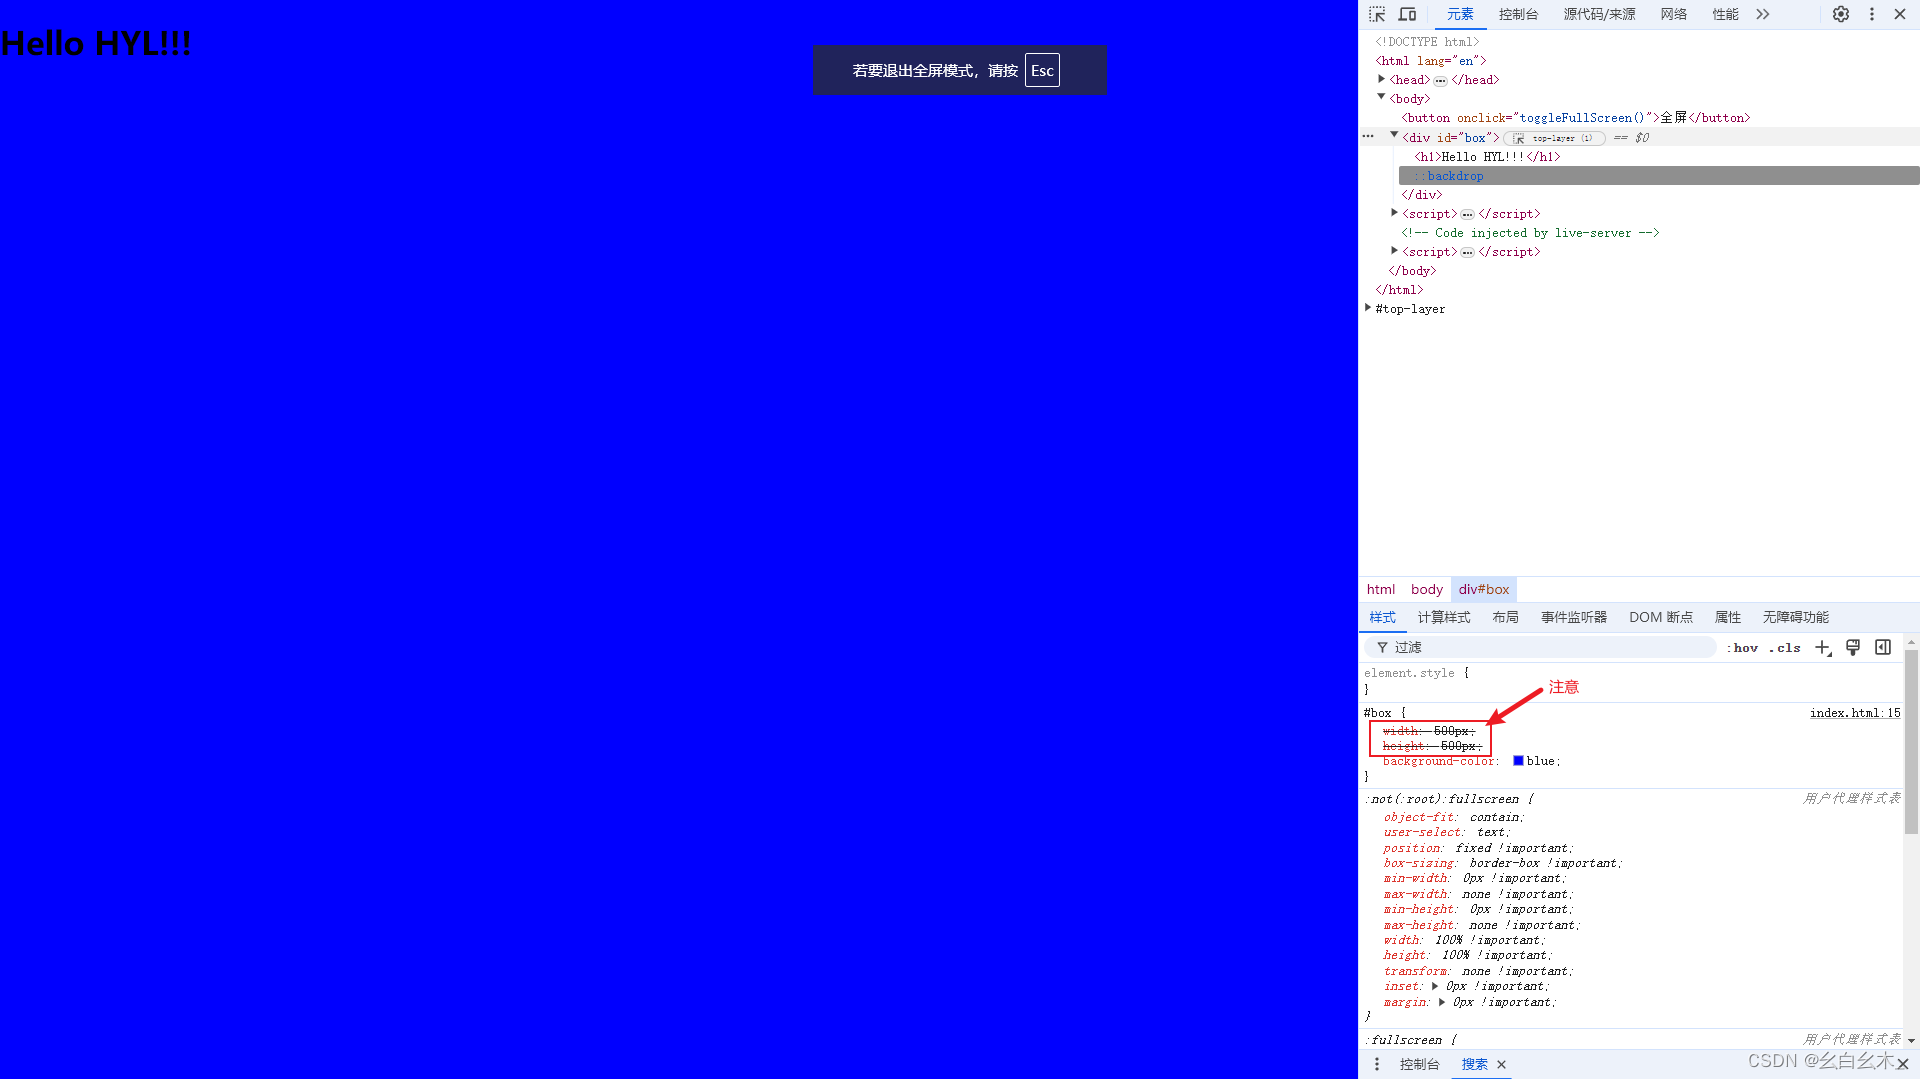Click the styles pane scrollbar thumb

coord(1911,741)
